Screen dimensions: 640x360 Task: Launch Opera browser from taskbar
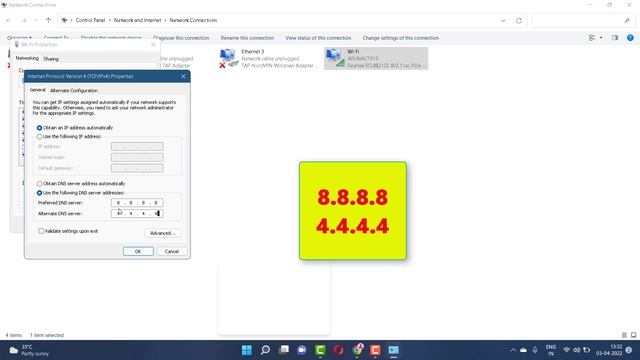(x=338, y=350)
